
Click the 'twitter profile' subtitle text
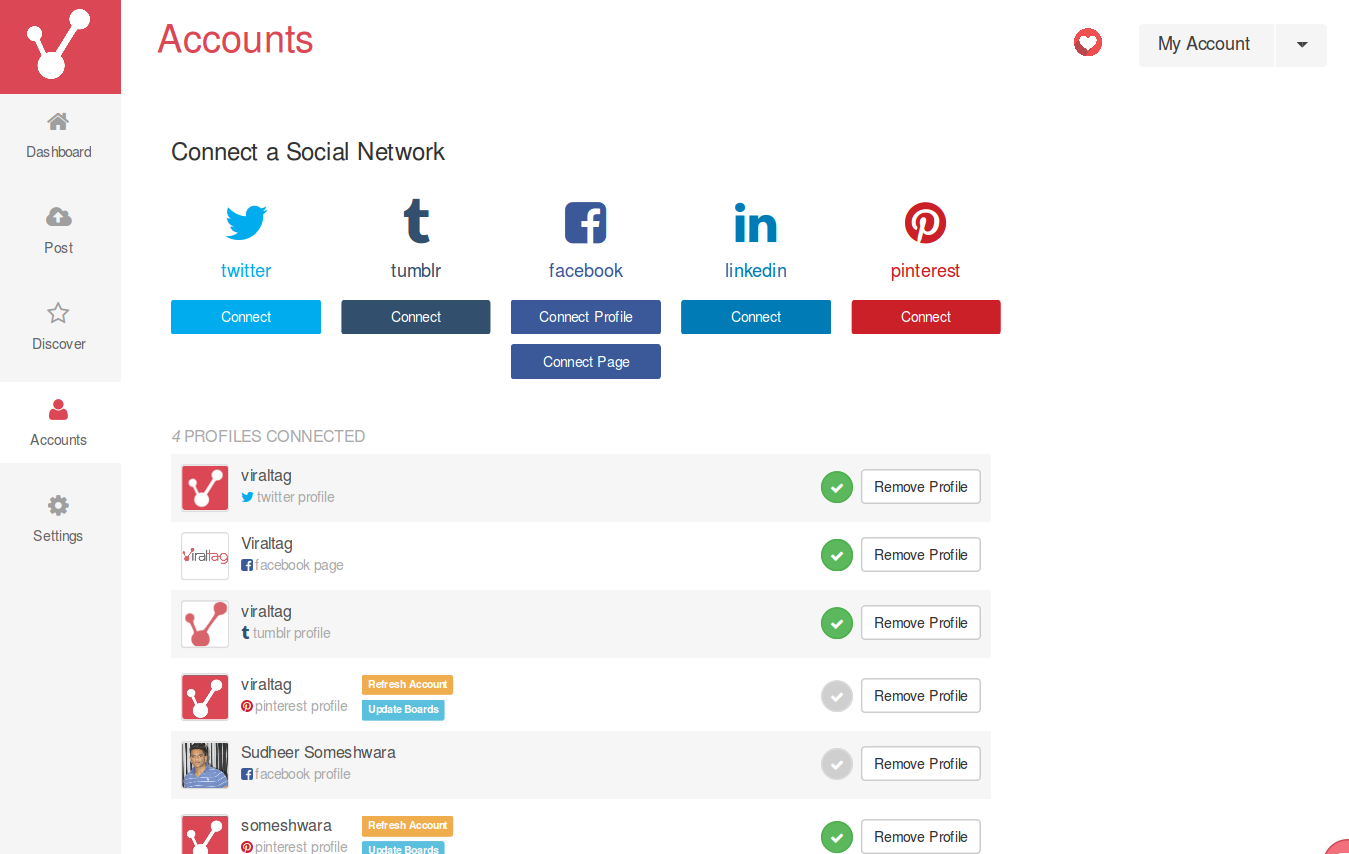pyautogui.click(x=296, y=497)
